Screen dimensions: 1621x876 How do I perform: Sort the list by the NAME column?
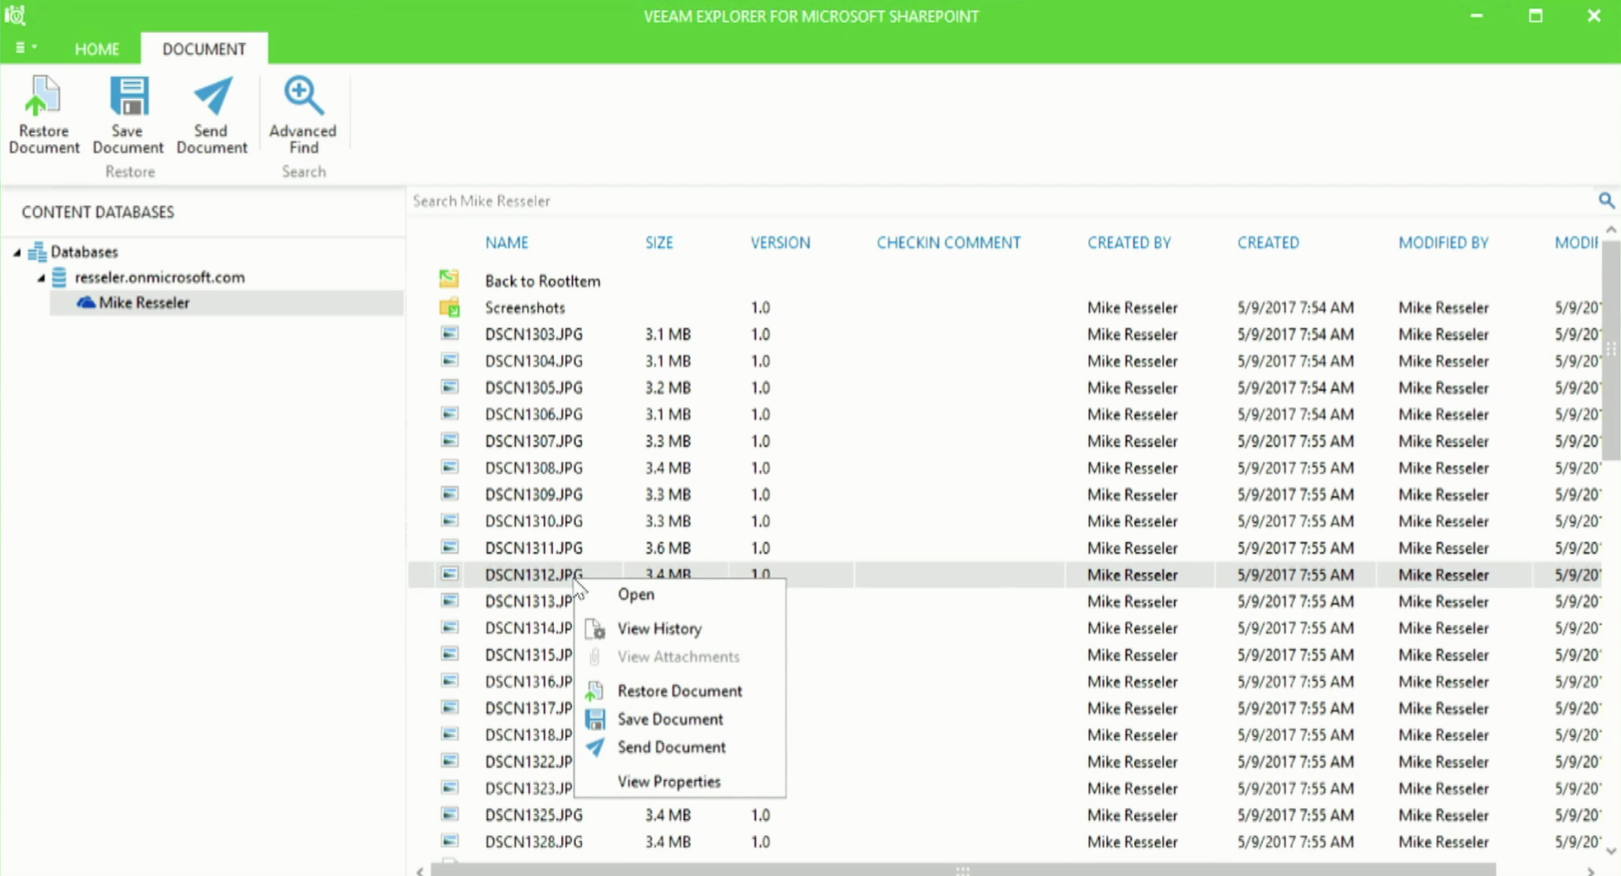[x=507, y=243]
